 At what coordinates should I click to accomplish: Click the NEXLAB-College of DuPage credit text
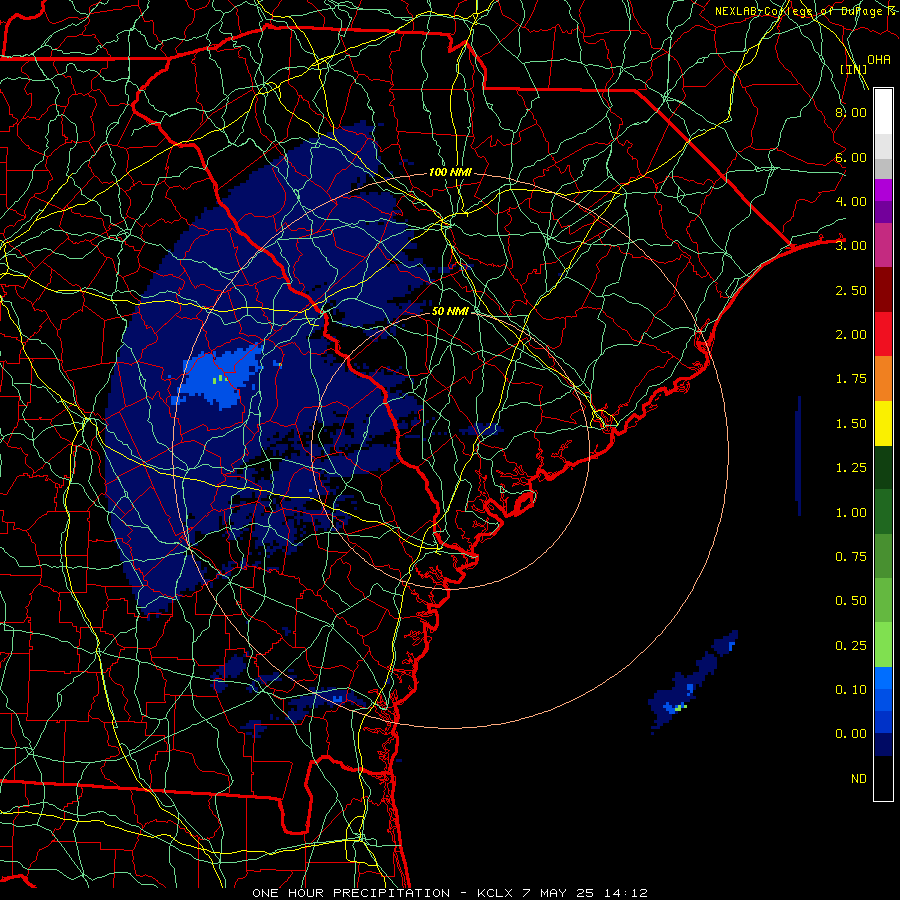(806, 11)
